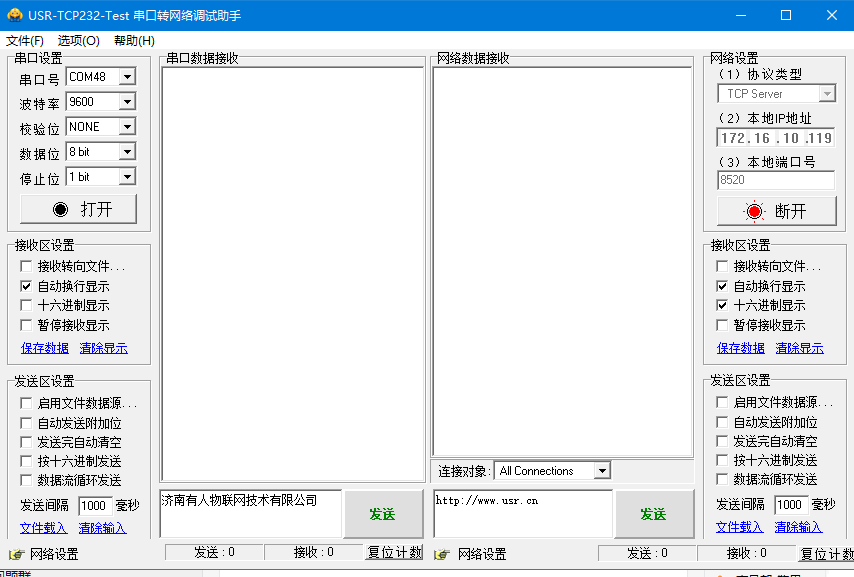This screenshot has height=577, width=854.
Task: Click the app icon in the title bar
Action: click(14, 15)
